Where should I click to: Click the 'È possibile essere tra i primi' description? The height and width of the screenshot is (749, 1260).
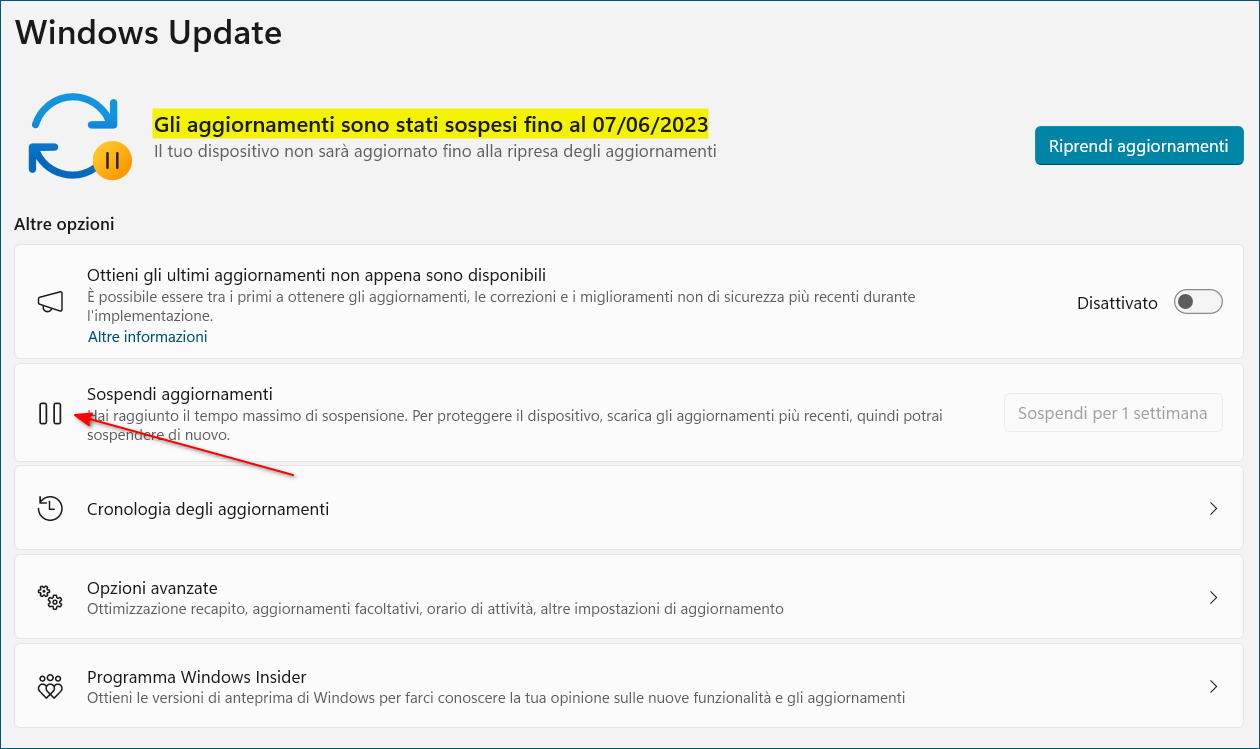click(x=501, y=306)
